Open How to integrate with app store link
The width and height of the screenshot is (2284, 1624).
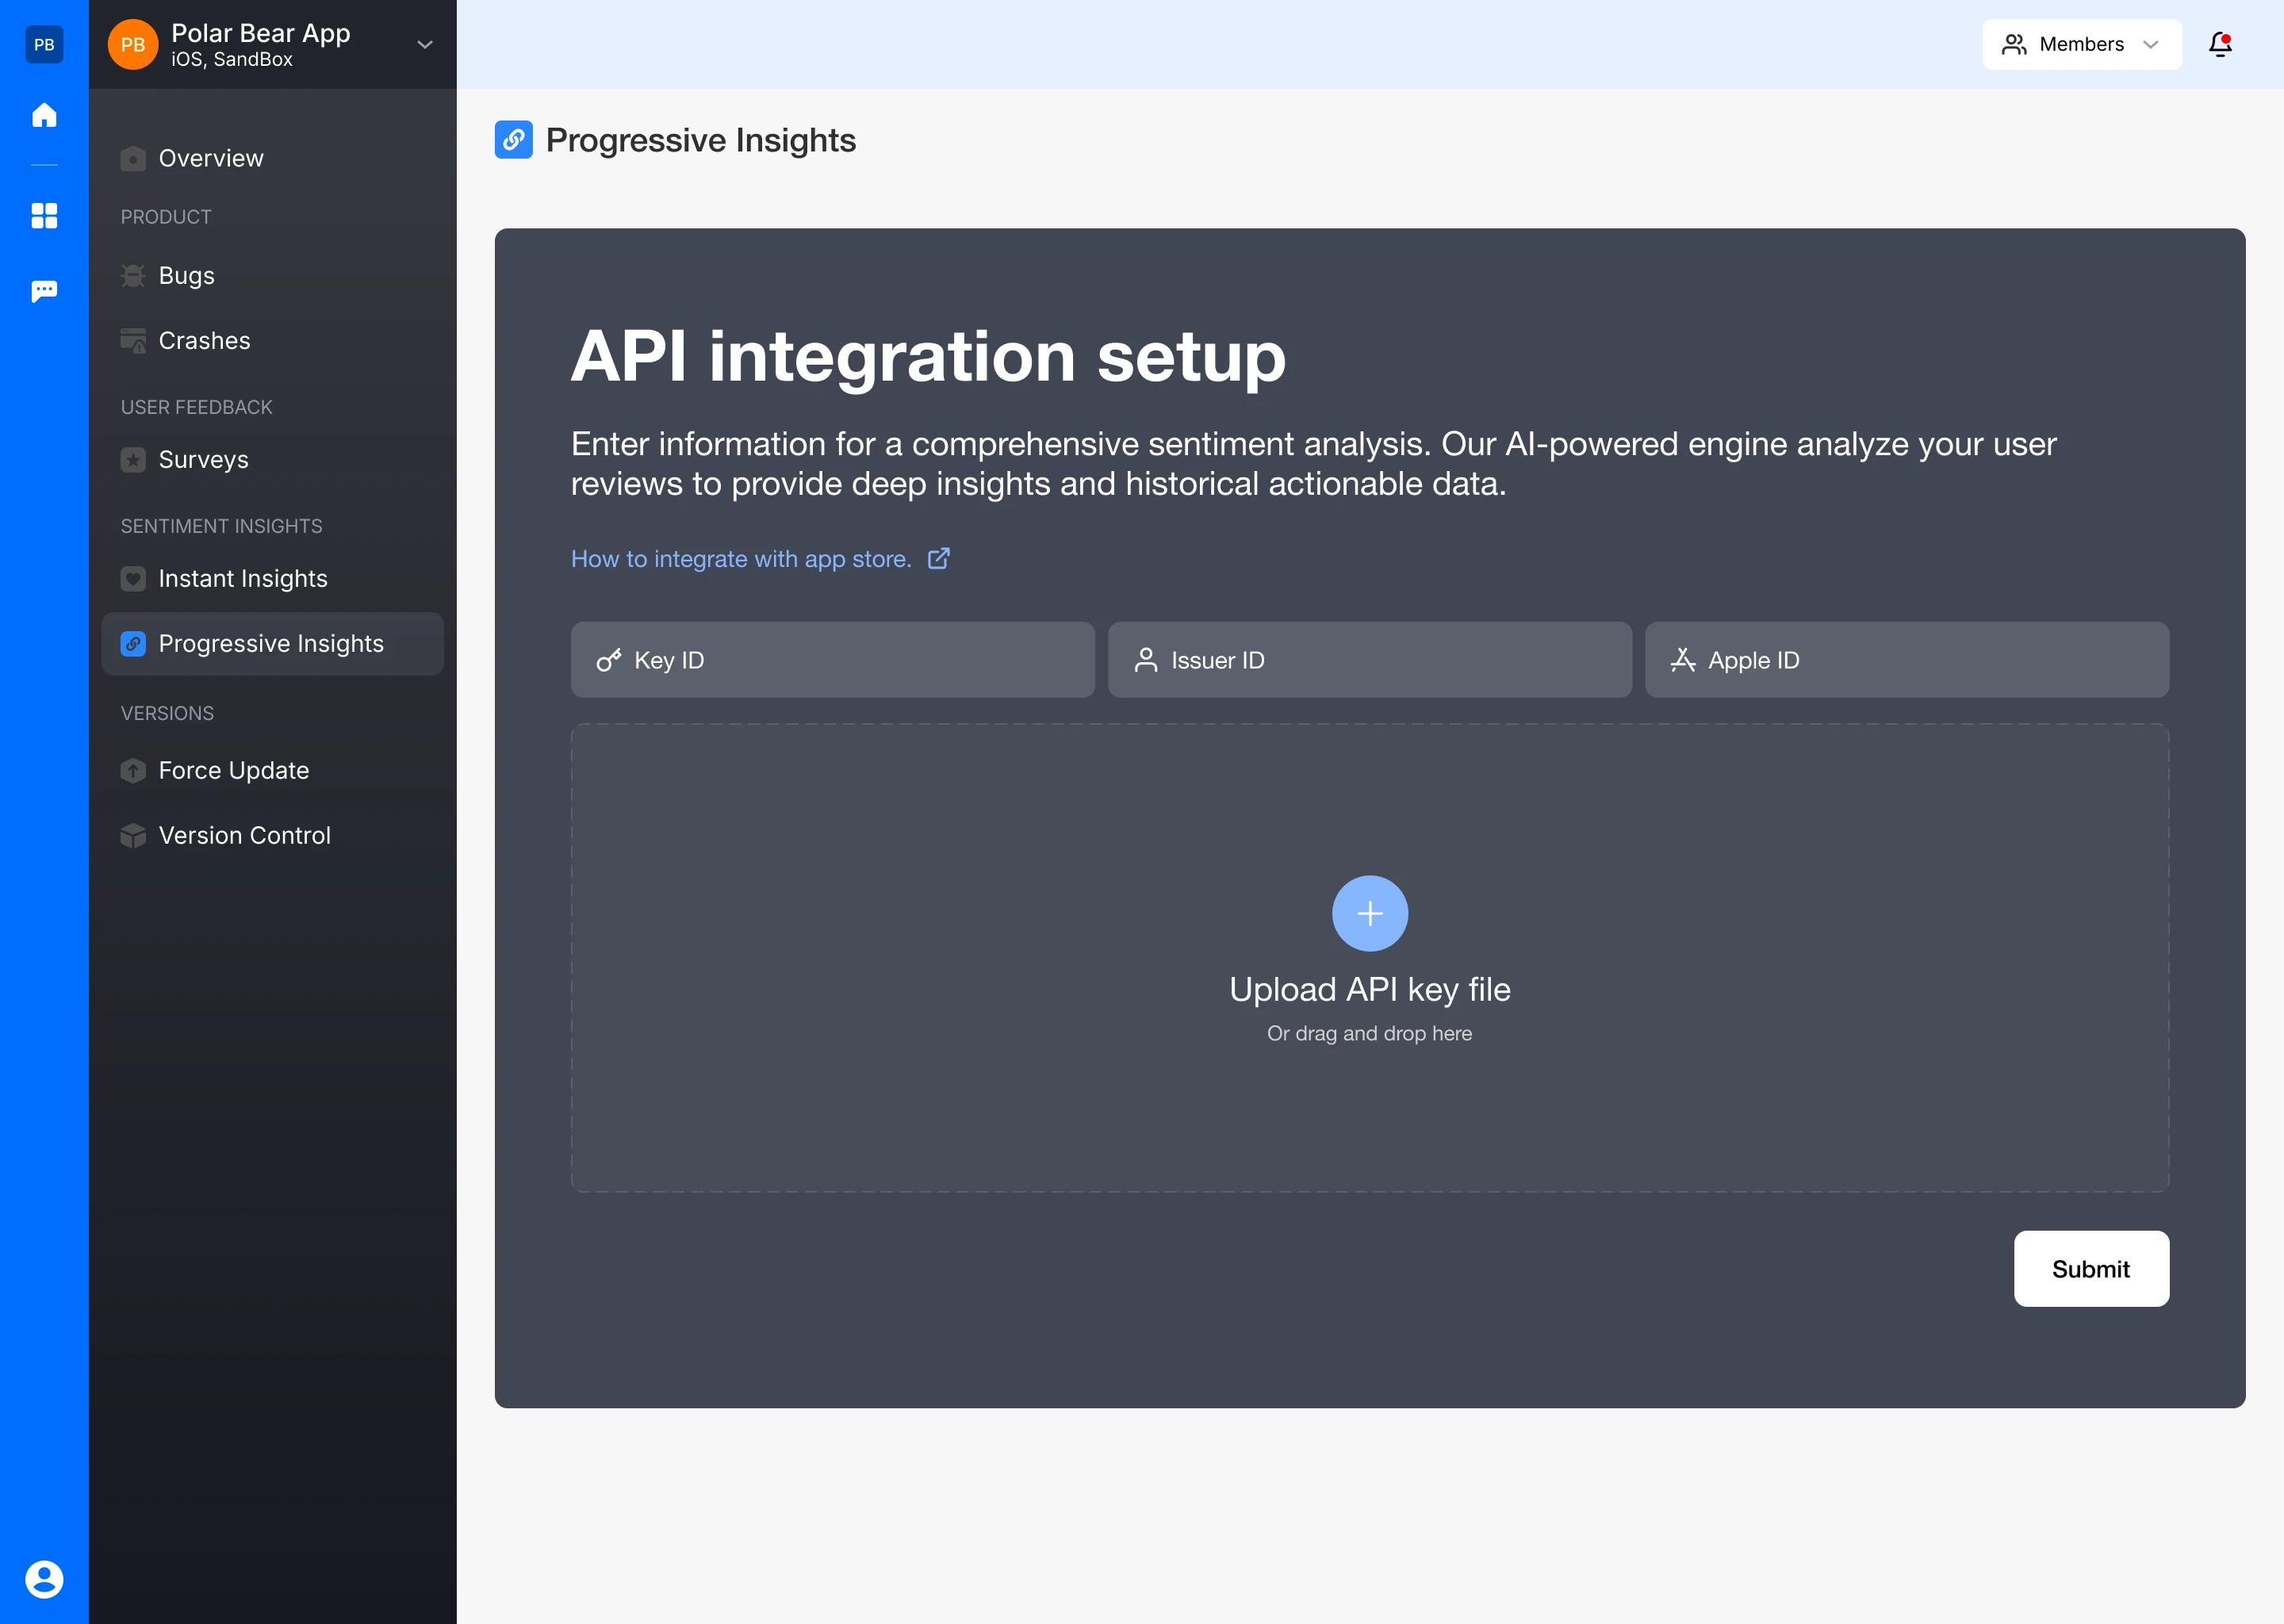point(741,558)
